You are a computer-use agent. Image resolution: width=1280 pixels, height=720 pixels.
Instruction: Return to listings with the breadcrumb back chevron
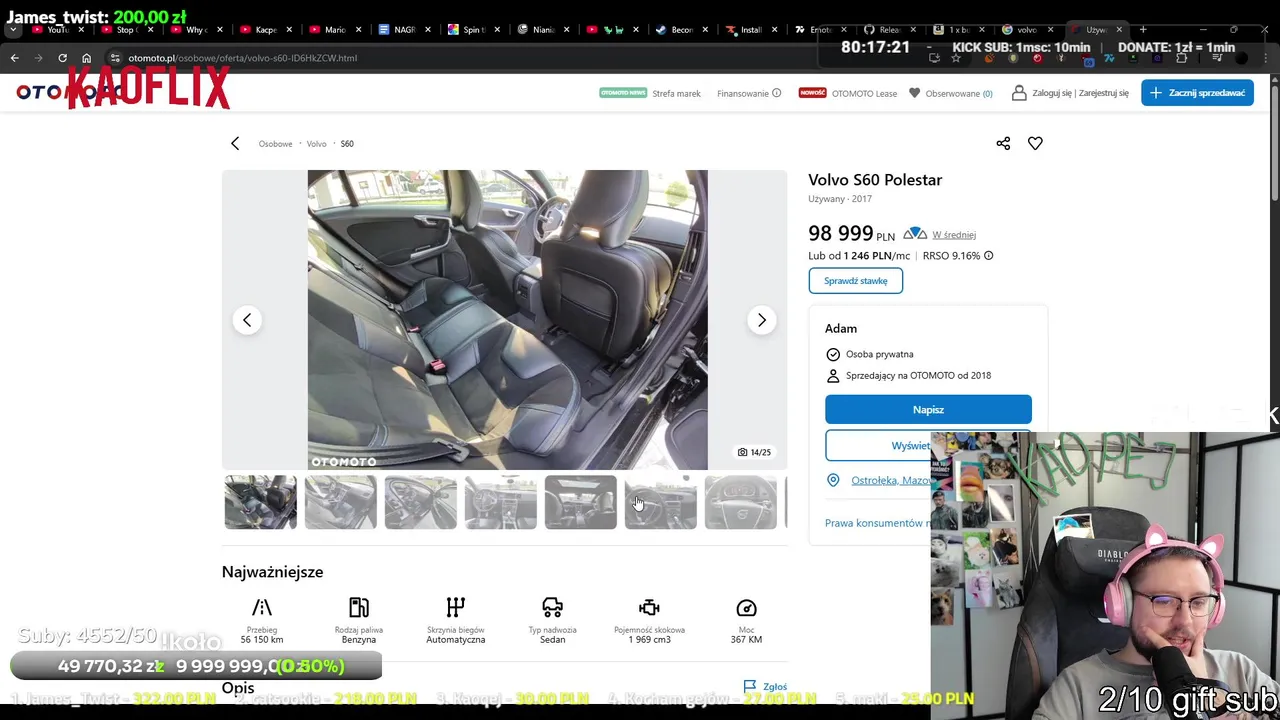tap(235, 144)
